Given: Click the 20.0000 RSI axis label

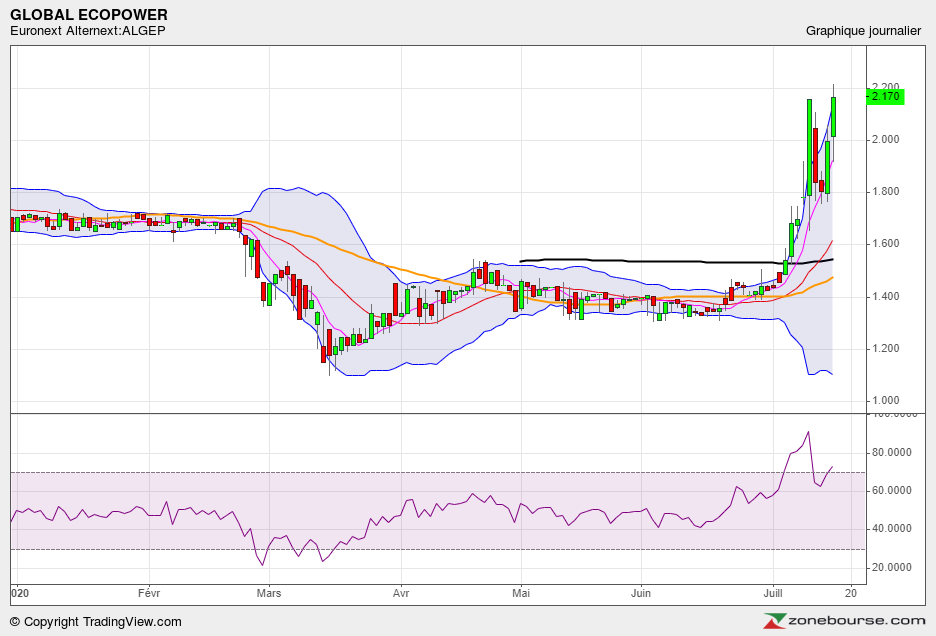Looking at the screenshot, I should coord(892,567).
